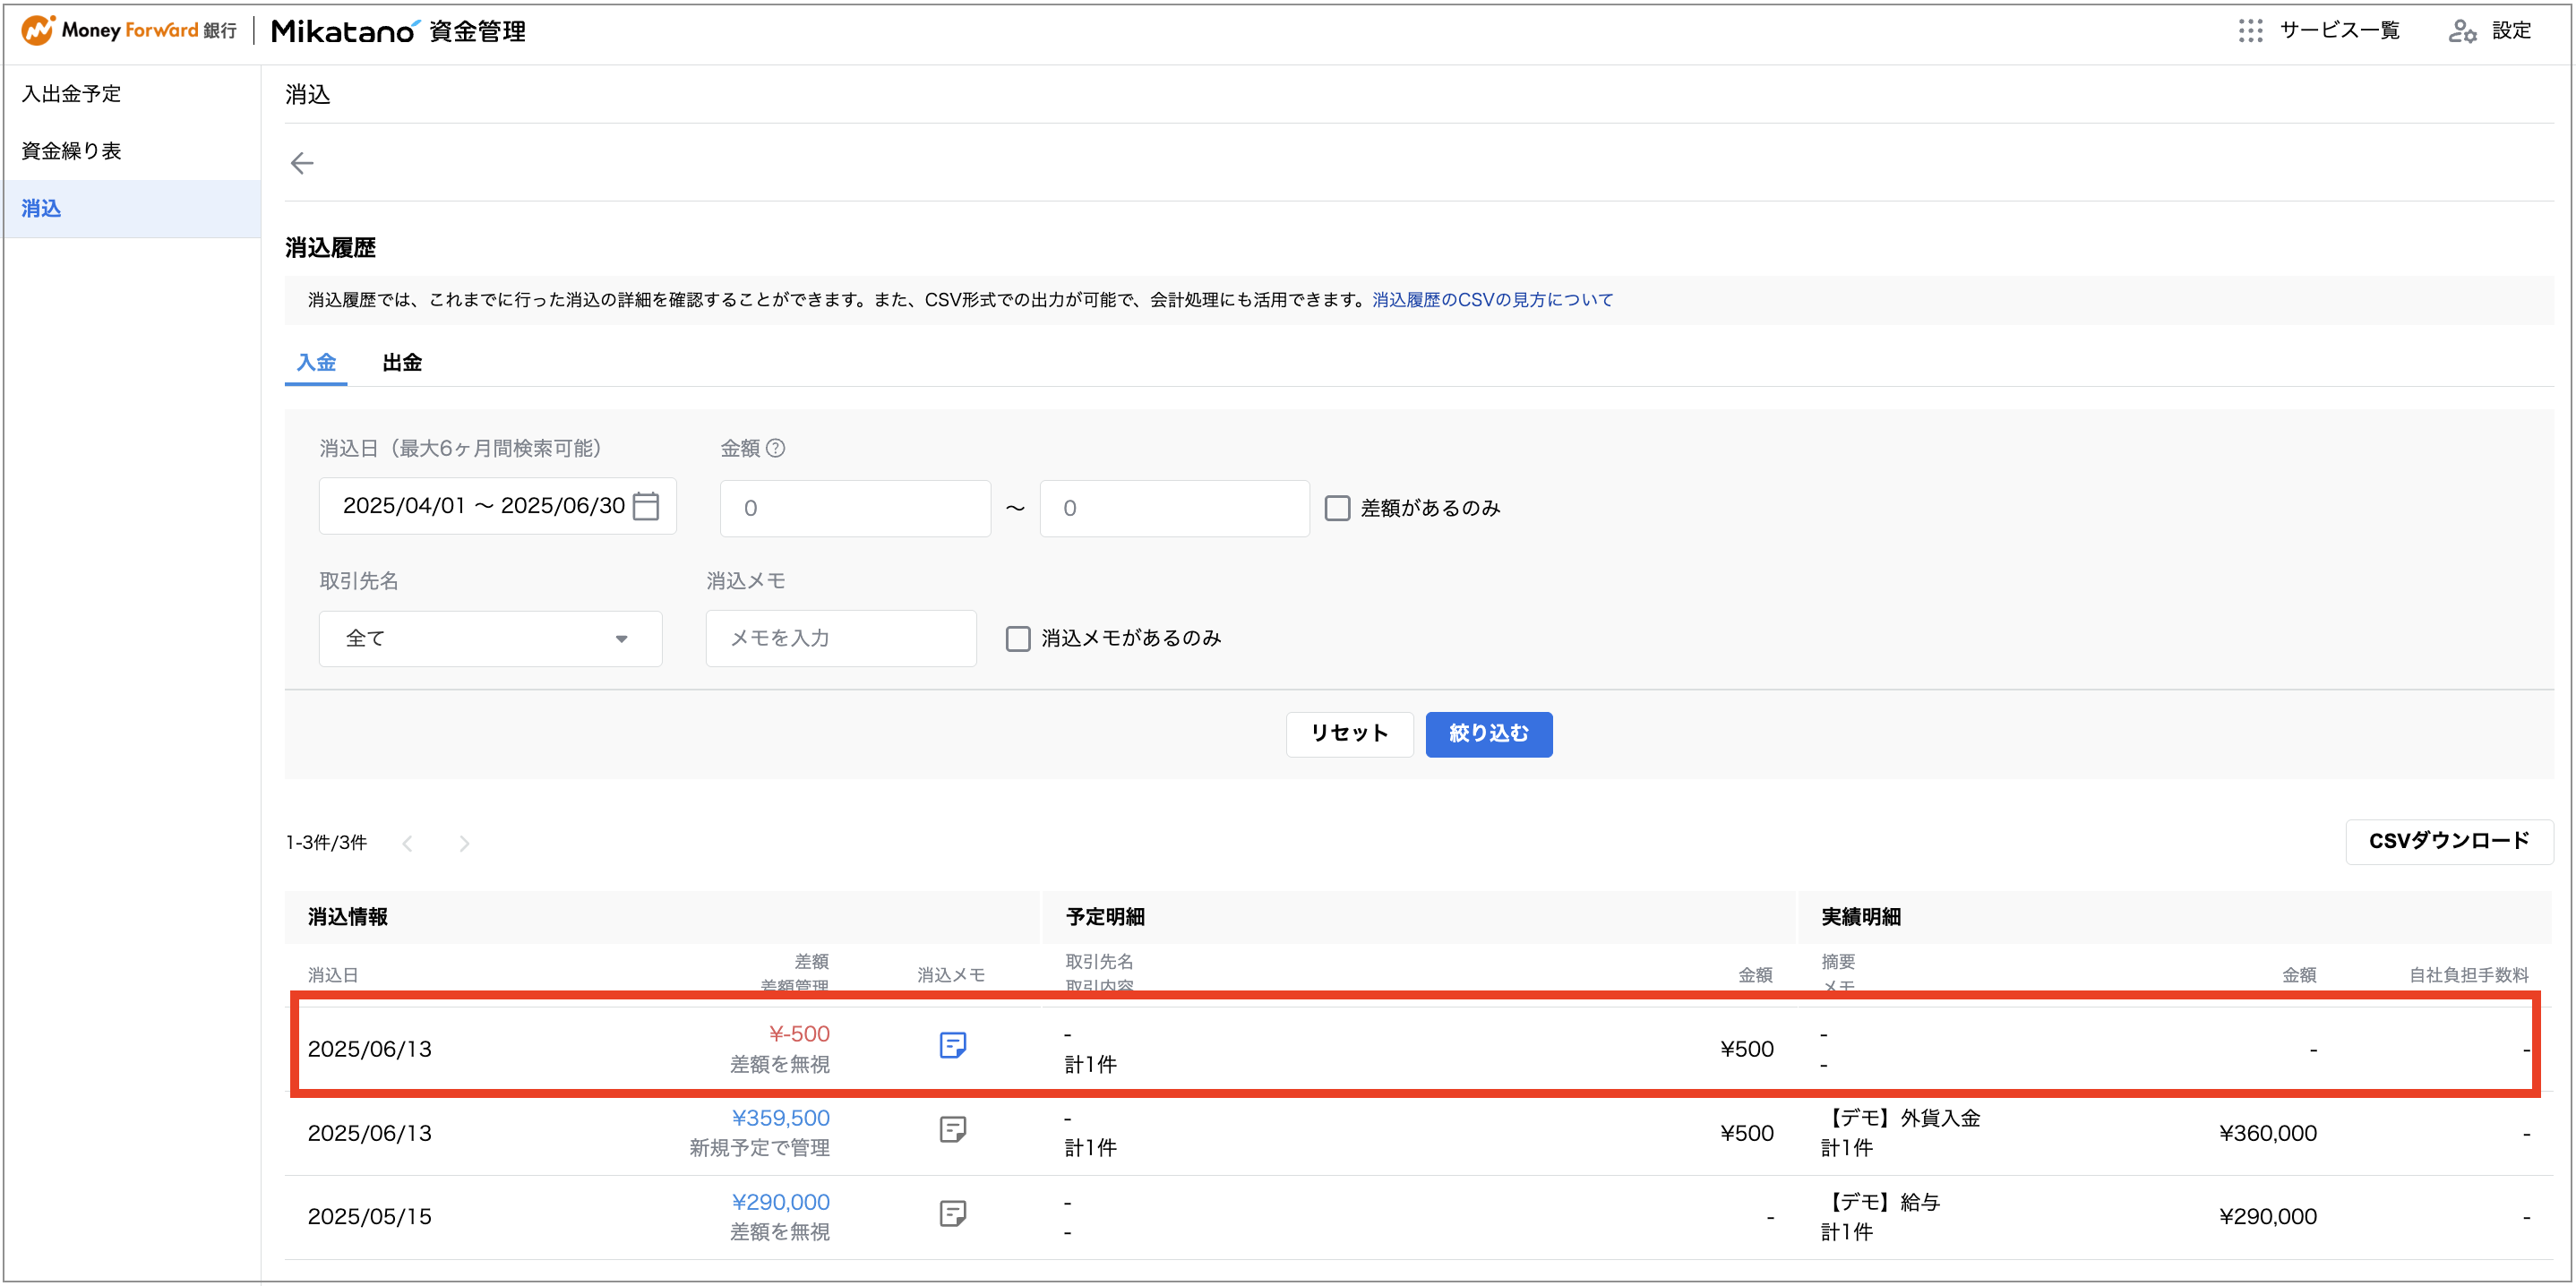Click the 2025/05/15 date cell
The width and height of the screenshot is (2576, 1286).
pos(369,1217)
